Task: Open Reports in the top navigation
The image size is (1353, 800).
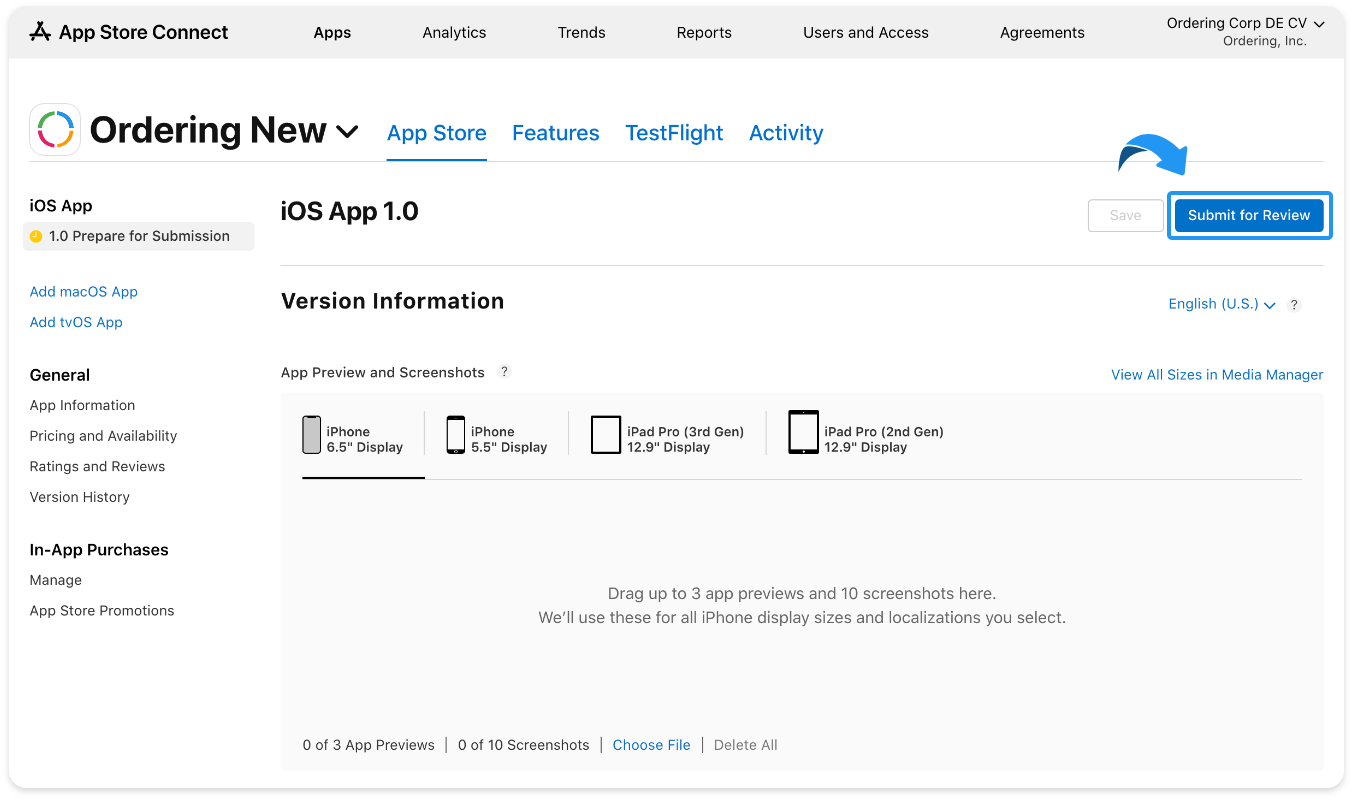Action: [704, 33]
